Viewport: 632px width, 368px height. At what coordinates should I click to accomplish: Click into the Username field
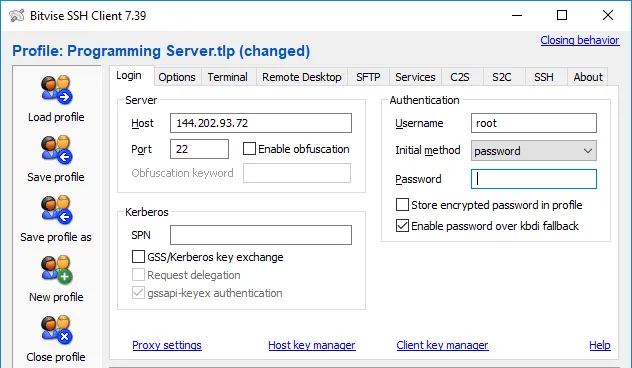coord(534,123)
